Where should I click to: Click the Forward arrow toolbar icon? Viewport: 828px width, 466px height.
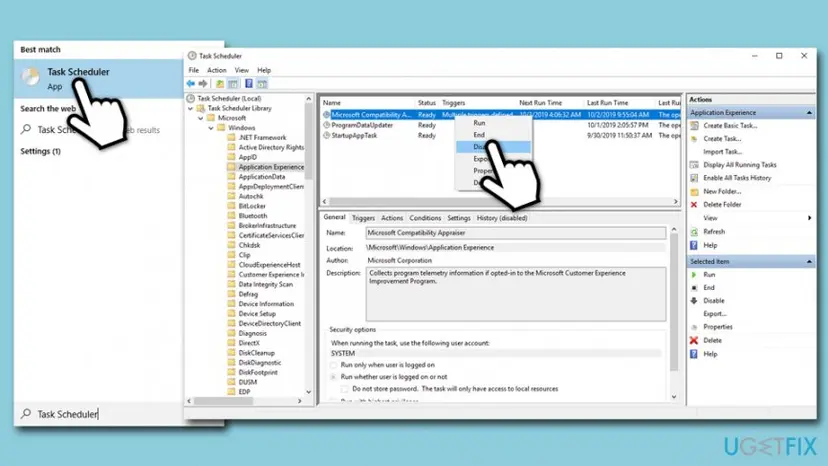(203, 83)
